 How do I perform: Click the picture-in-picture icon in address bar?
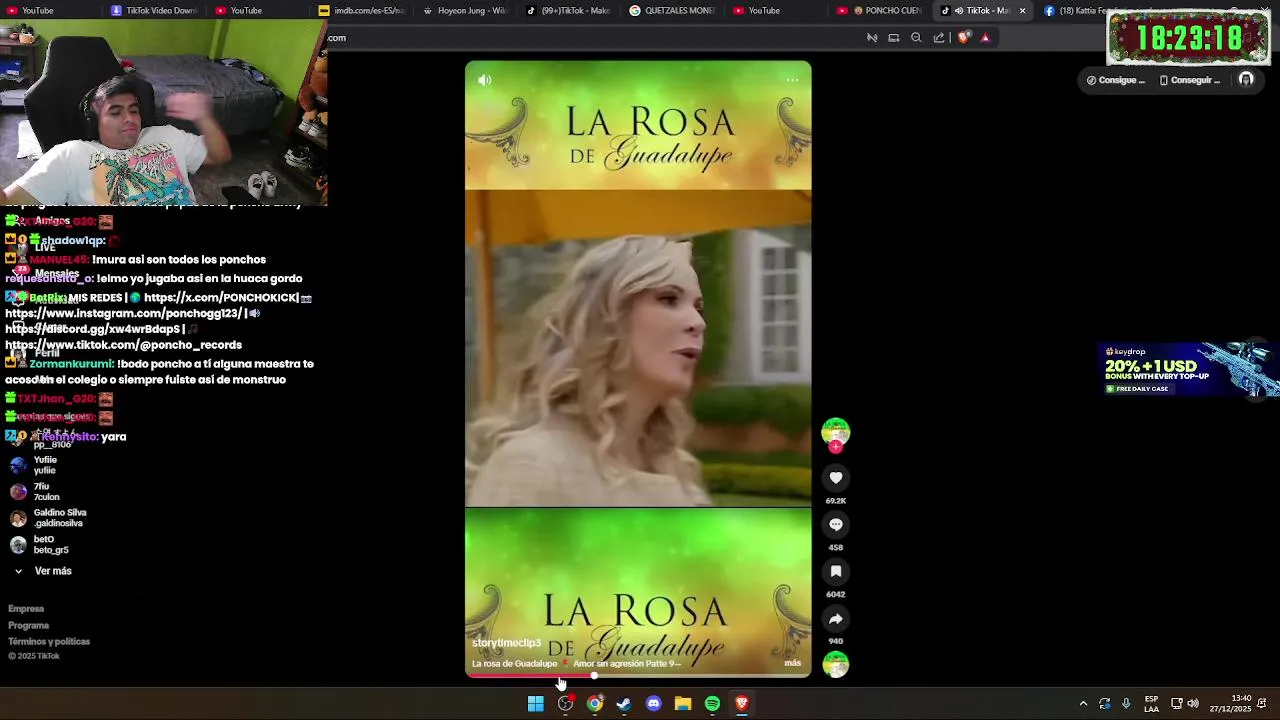pos(894,38)
